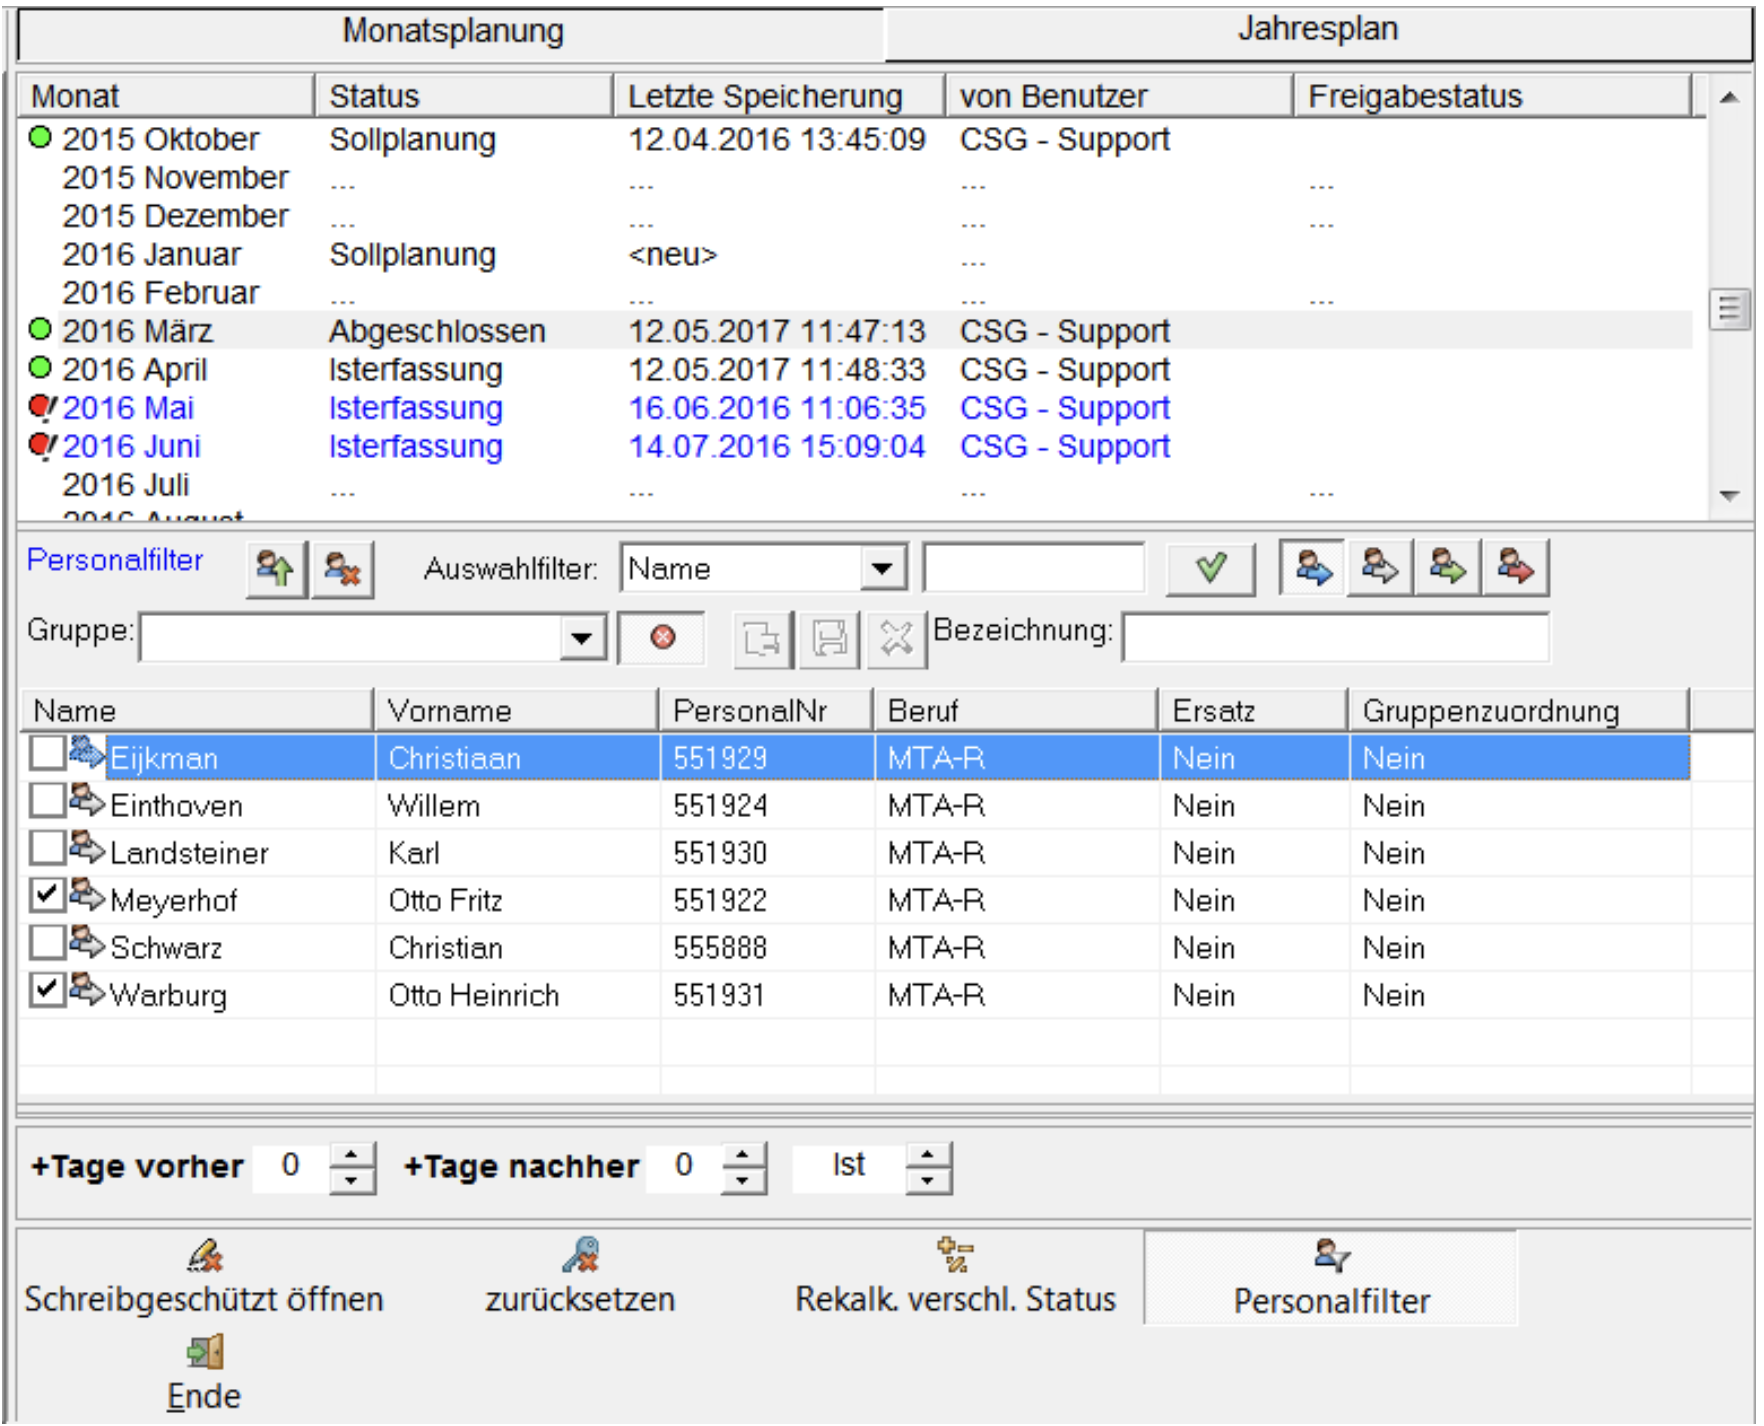The width and height of the screenshot is (1764, 1426).
Task: Select the 2015 November month row
Action: point(855,178)
